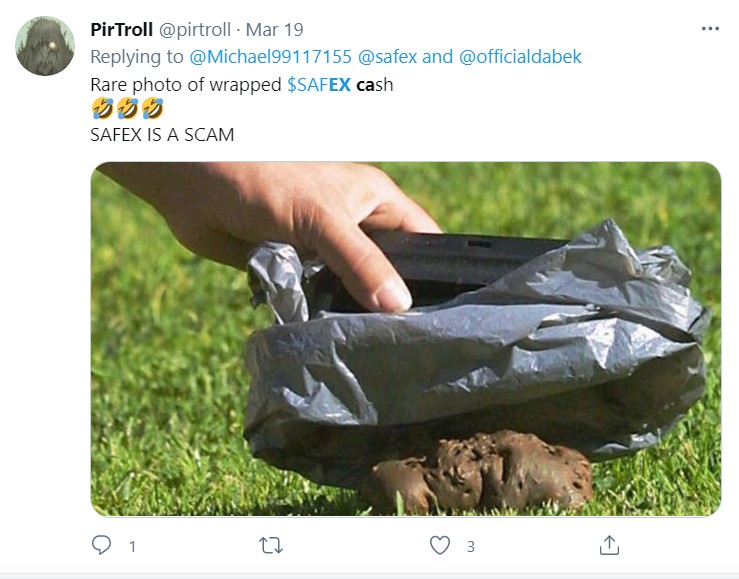
Task: Retweet this post using the retweet icon
Action: coord(271,546)
